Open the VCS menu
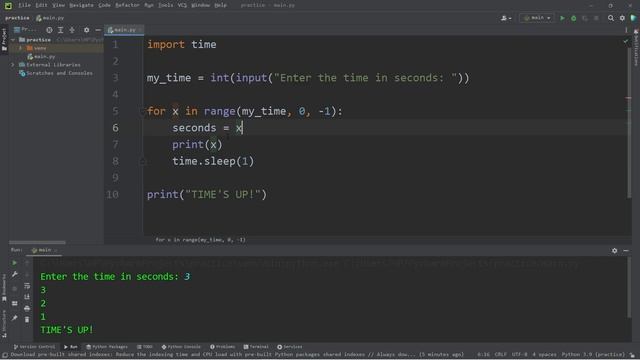 [x=182, y=5]
